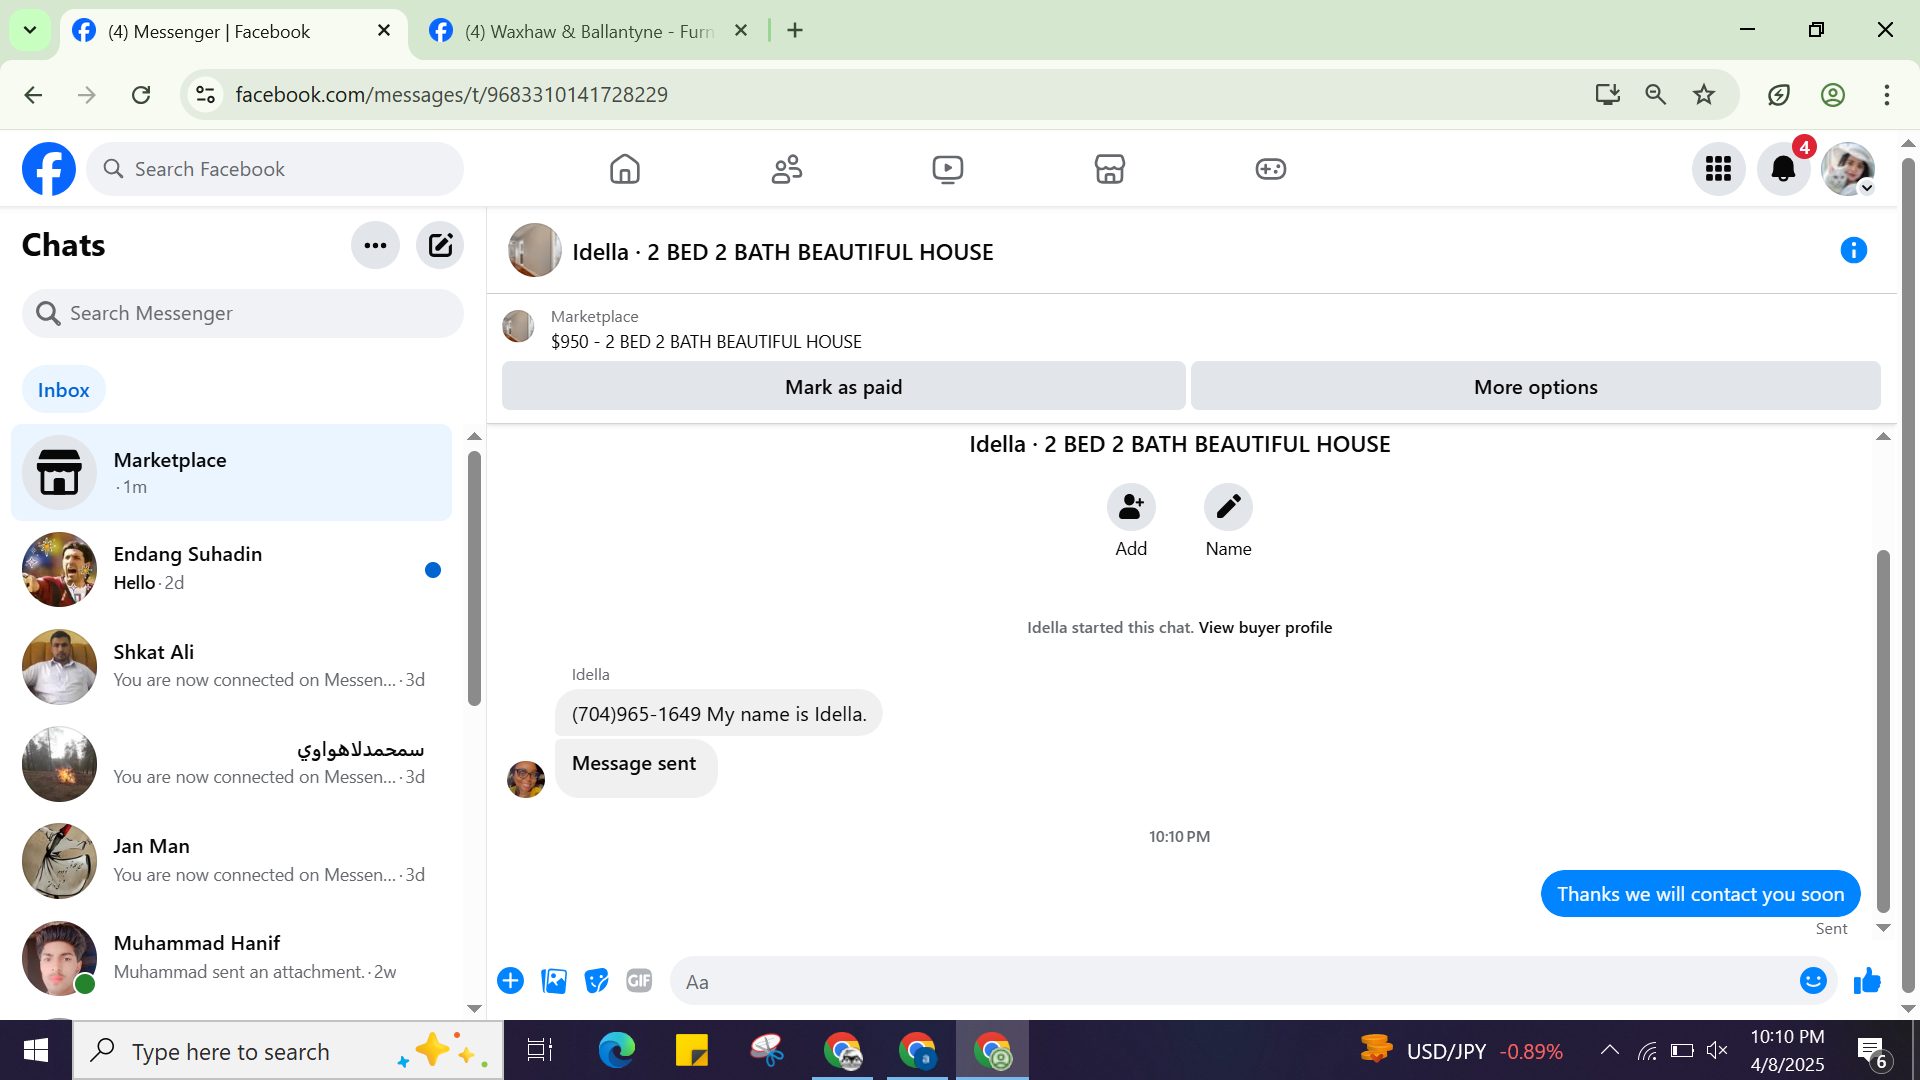Viewport: 1920px width, 1080px height.
Task: Open the tab search dropdown arrow in Chrome
Action: tap(30, 30)
